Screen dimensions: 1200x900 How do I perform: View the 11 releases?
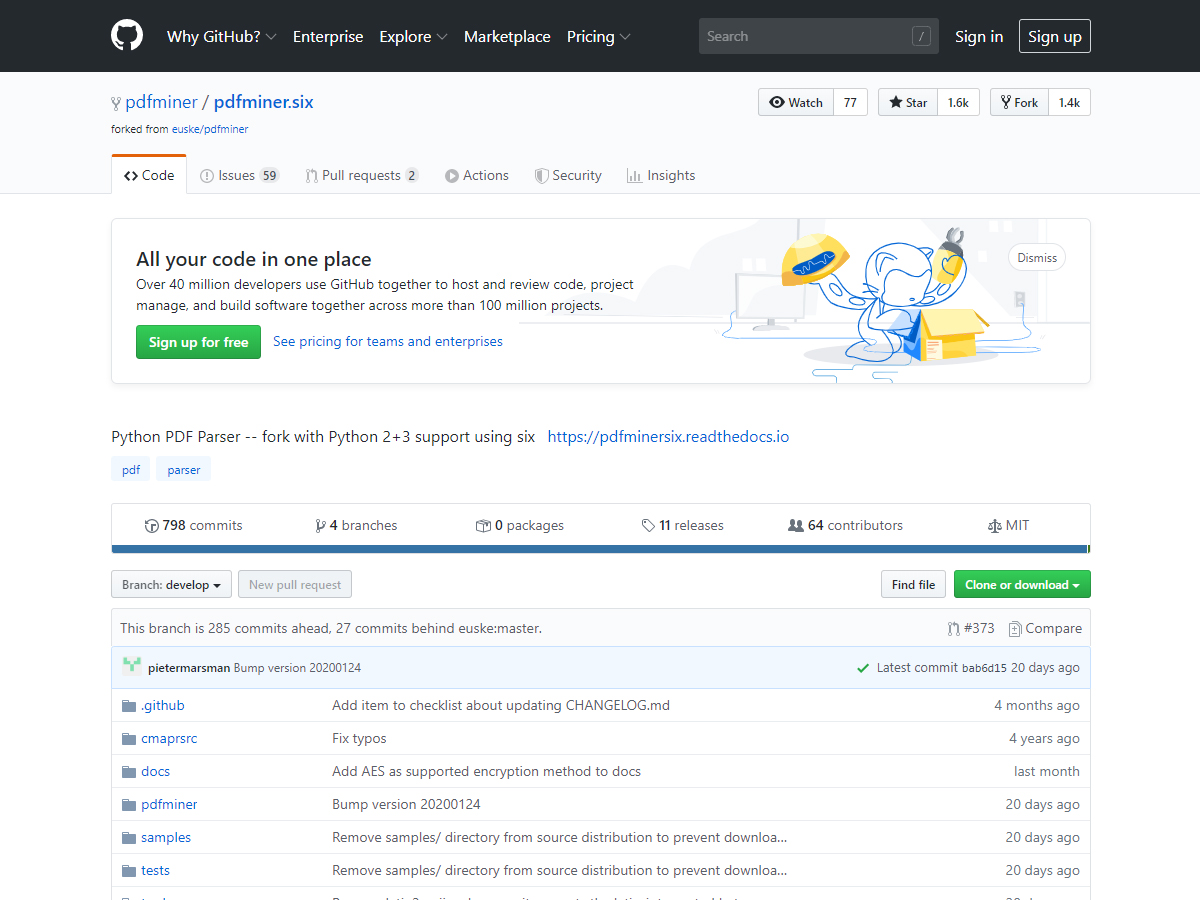coord(683,525)
